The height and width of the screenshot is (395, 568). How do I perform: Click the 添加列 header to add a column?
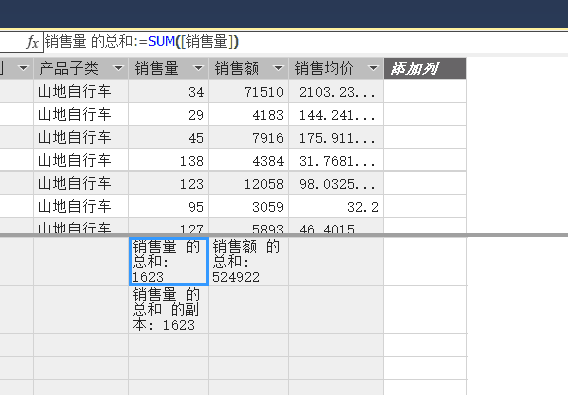coord(425,68)
